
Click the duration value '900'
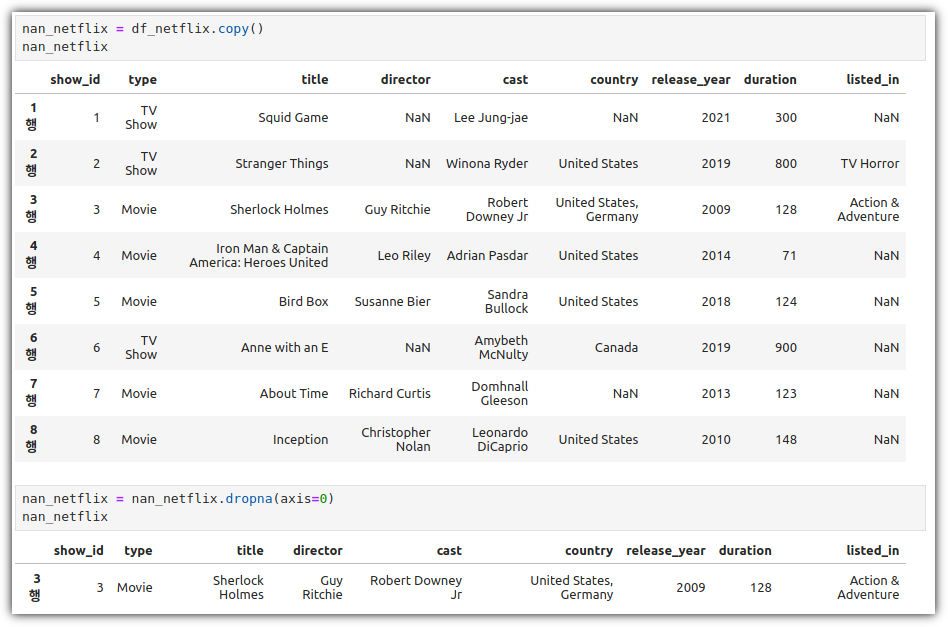[786, 347]
